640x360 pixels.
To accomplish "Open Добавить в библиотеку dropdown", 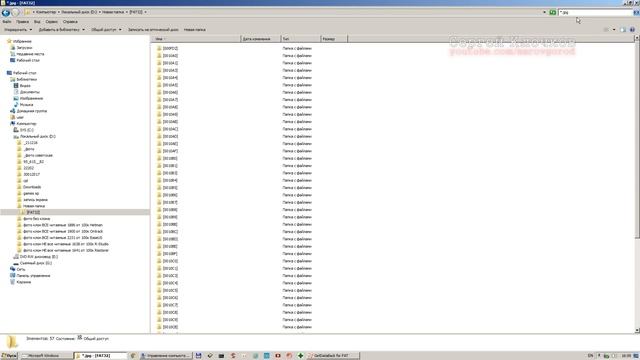I will 62,30.
